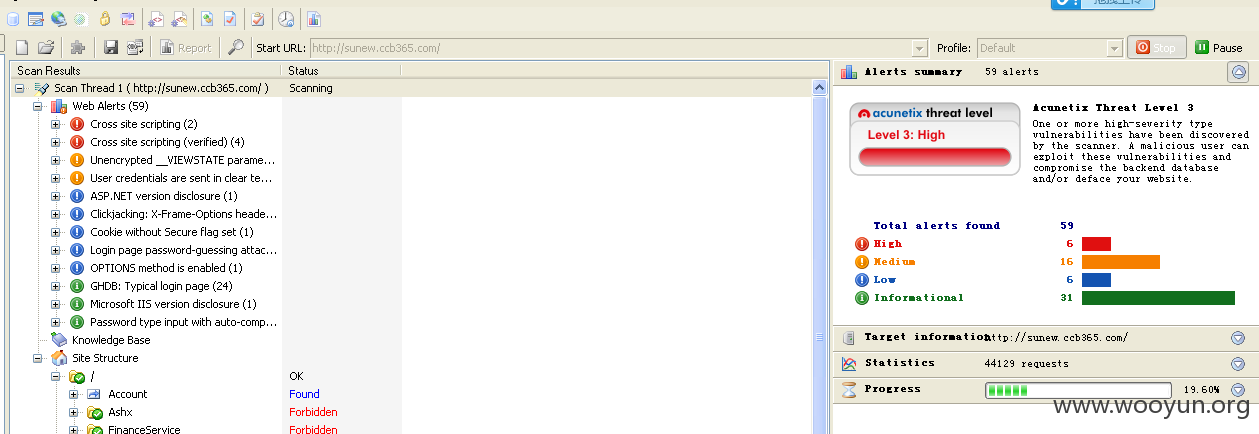
Task: Click the magnifying glass search icon
Action: pos(235,47)
